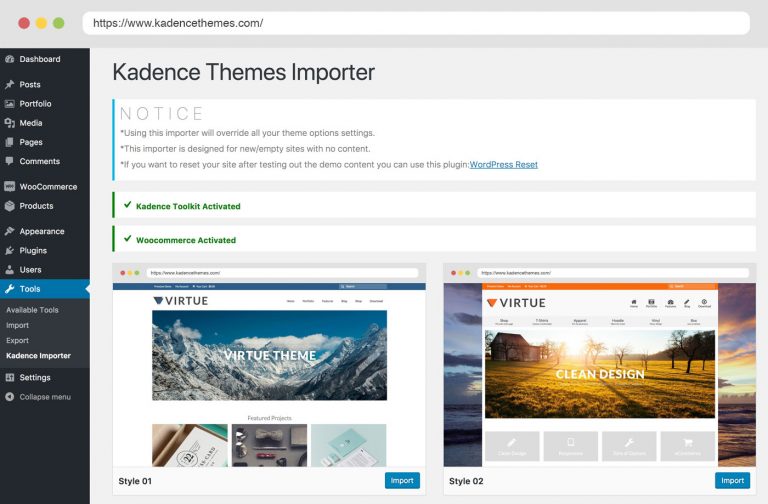Click the Collapse menu arrow icon
768x504 pixels.
click(9, 397)
